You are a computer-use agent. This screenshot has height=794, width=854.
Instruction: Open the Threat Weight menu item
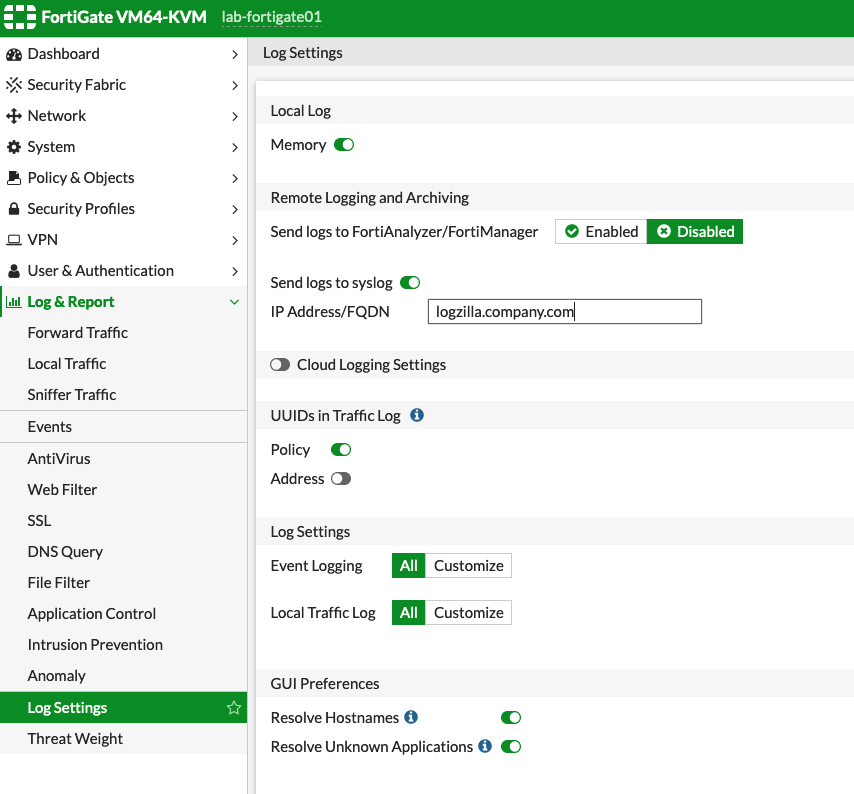tap(75, 739)
